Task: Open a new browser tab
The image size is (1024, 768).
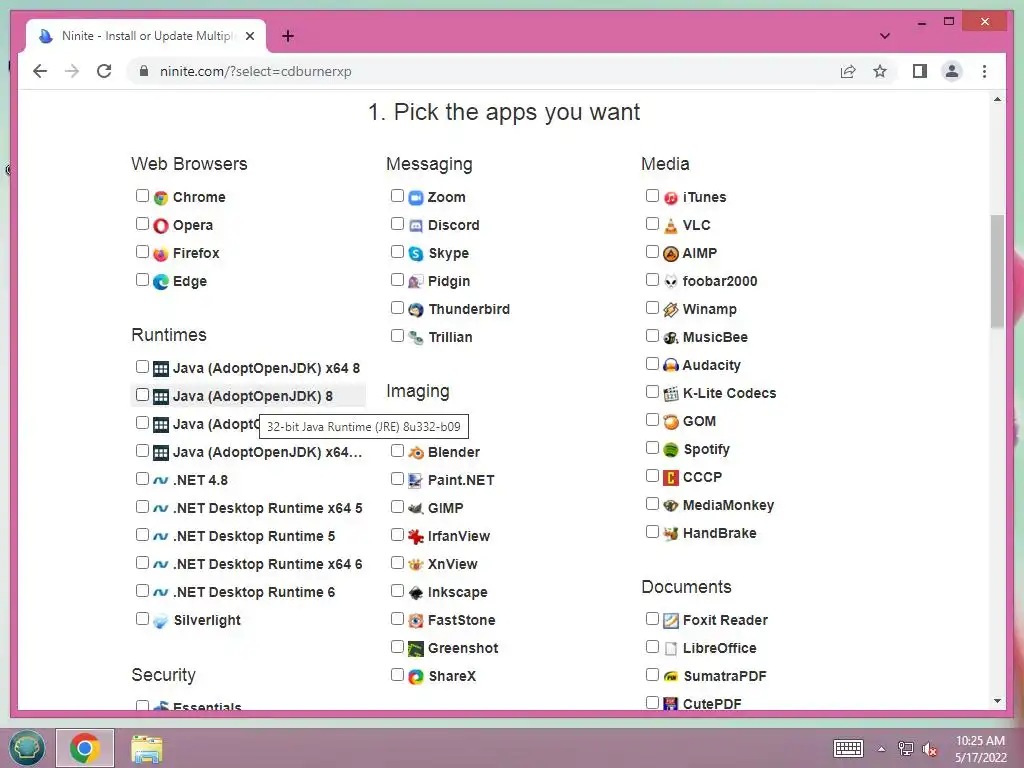Action: pos(288,36)
